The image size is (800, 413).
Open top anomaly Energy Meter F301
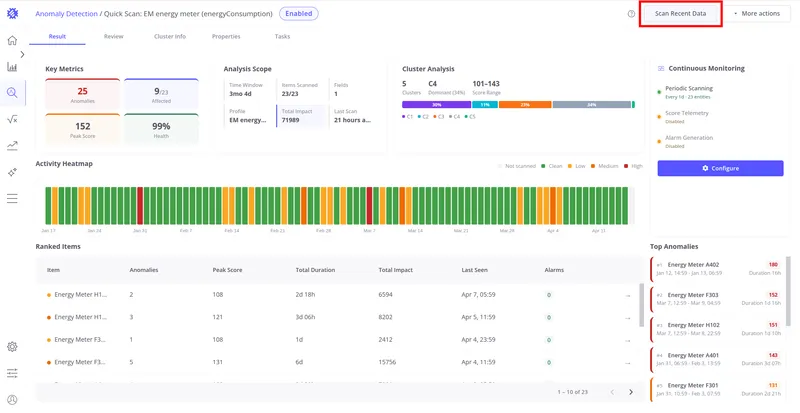(x=717, y=389)
